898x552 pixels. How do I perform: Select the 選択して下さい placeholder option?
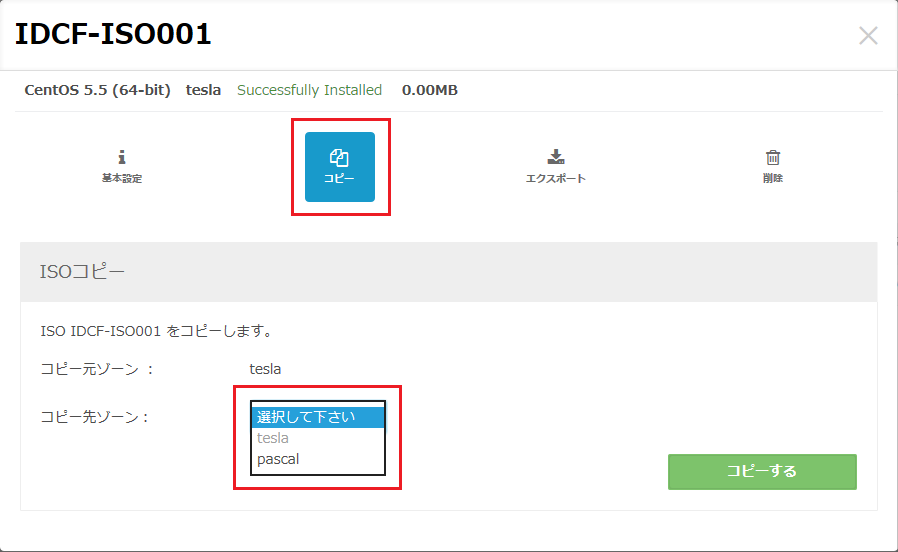coord(305,417)
